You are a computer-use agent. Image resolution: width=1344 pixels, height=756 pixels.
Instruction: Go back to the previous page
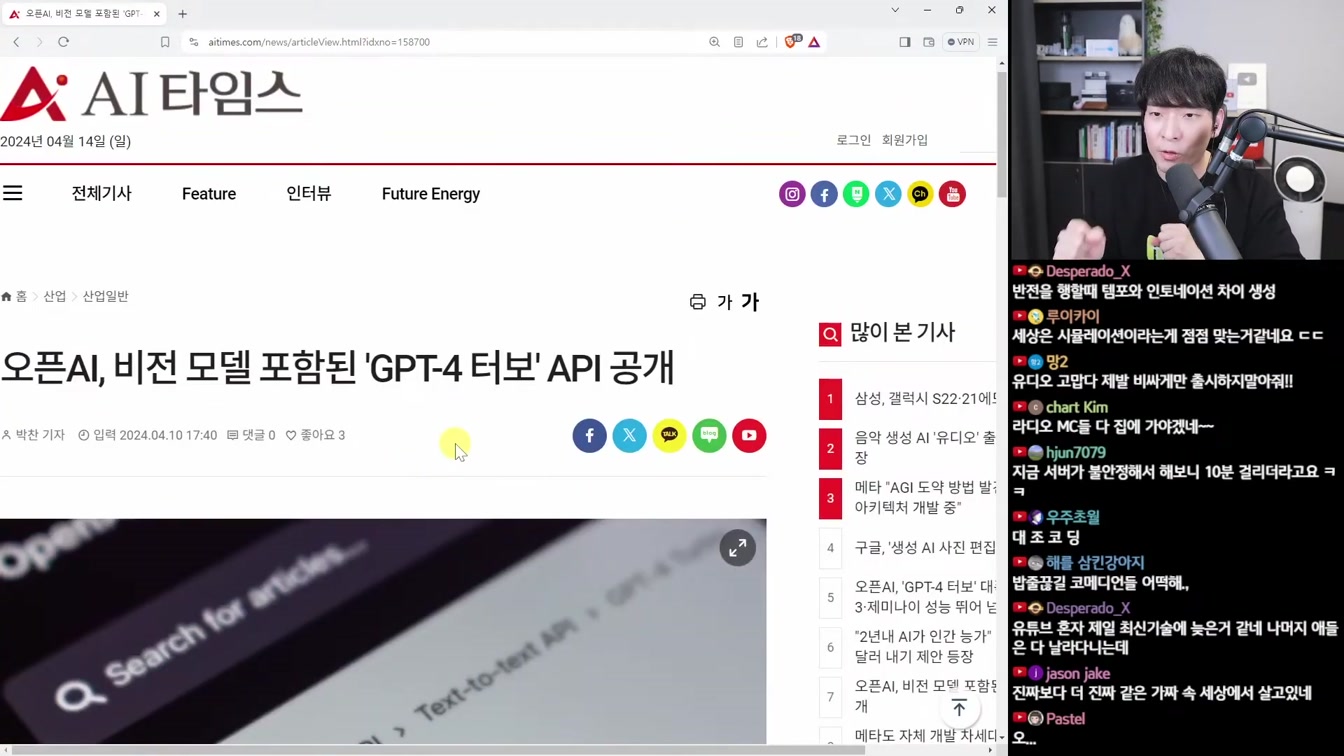click(16, 42)
